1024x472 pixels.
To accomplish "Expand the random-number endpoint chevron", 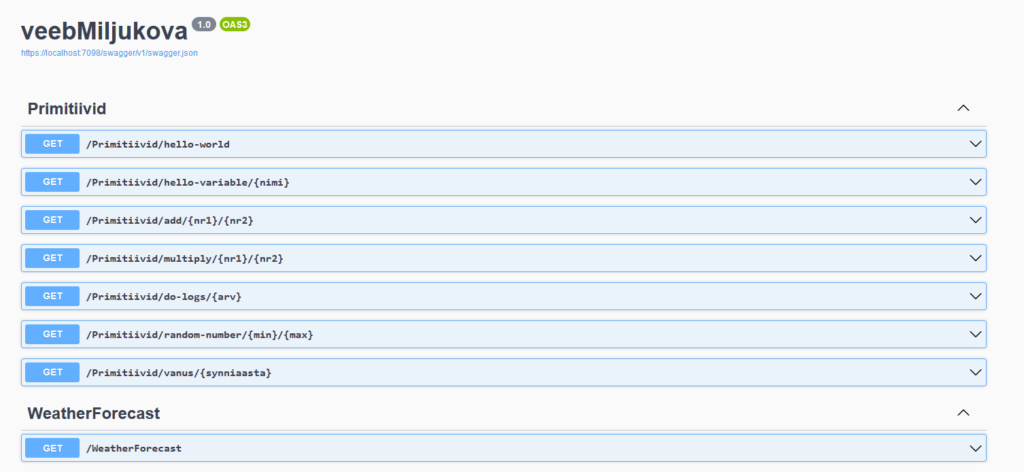I will [x=976, y=334].
